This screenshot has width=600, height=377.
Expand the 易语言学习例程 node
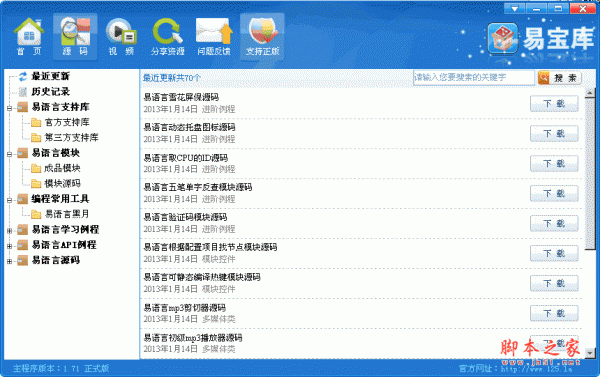click(x=10, y=231)
